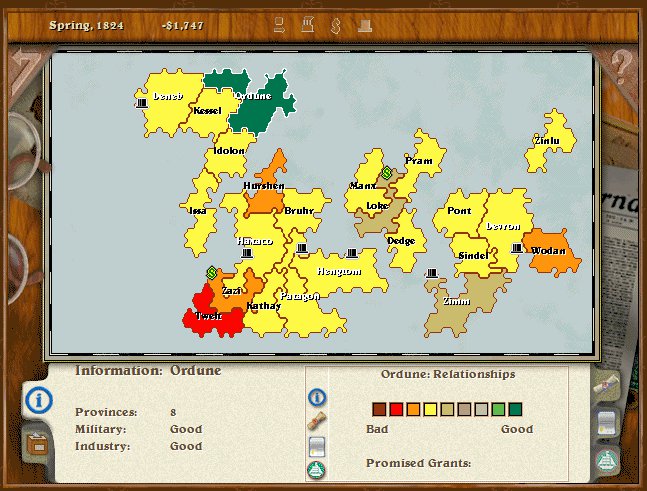Click the top hat embassy marker near Deneb
Image resolution: width=647 pixels, height=491 pixels.
[x=142, y=103]
